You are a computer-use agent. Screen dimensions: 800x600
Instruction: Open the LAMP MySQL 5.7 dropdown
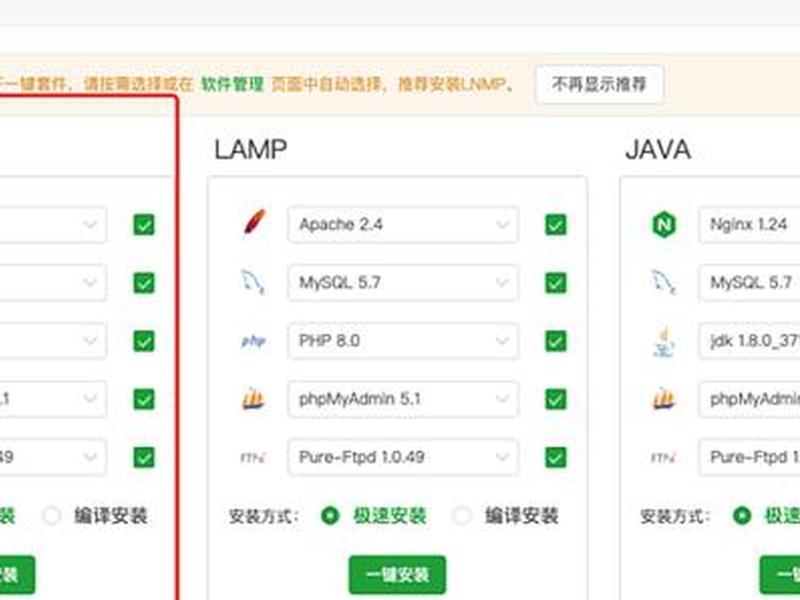coord(403,283)
